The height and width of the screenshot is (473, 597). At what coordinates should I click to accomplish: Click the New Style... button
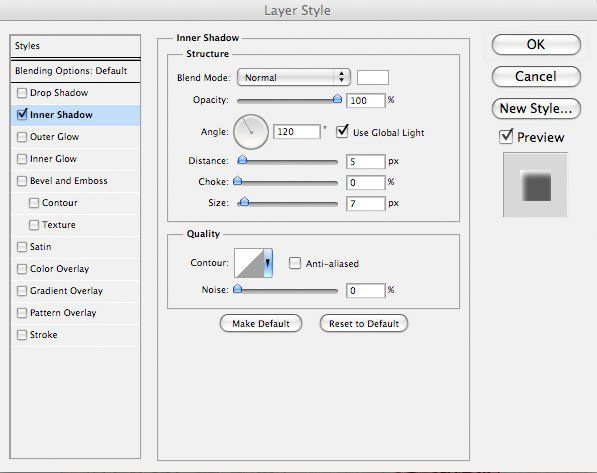(536, 109)
